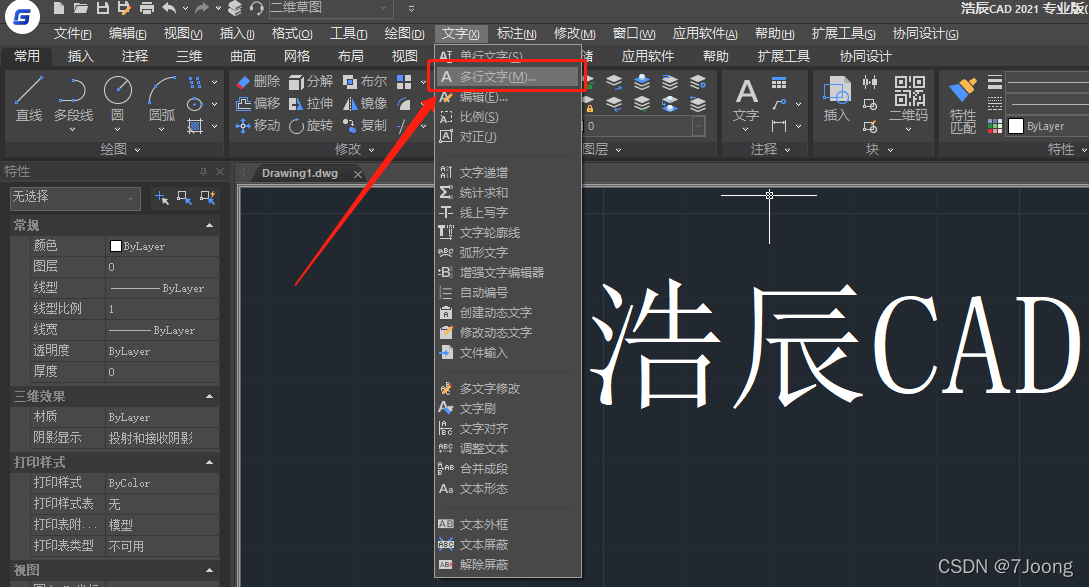Click the 厚度 value field showing 0
Image resolution: width=1089 pixels, height=587 pixels.
pyautogui.click(x=162, y=372)
